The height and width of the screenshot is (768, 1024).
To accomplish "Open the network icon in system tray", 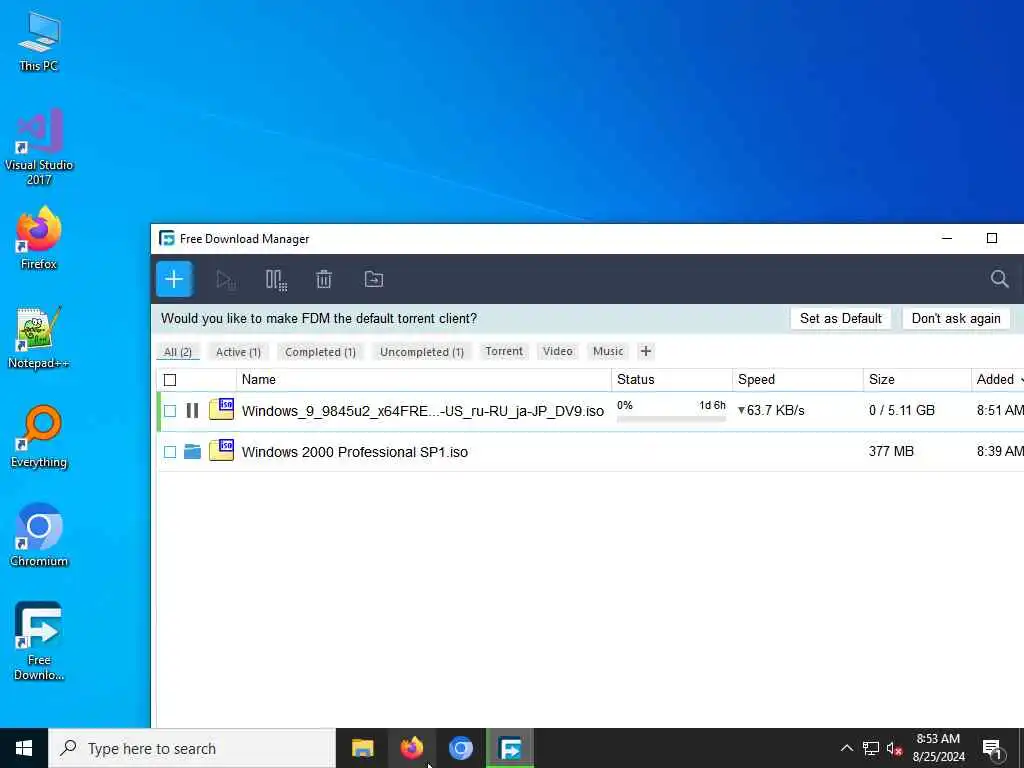I will tap(871, 748).
